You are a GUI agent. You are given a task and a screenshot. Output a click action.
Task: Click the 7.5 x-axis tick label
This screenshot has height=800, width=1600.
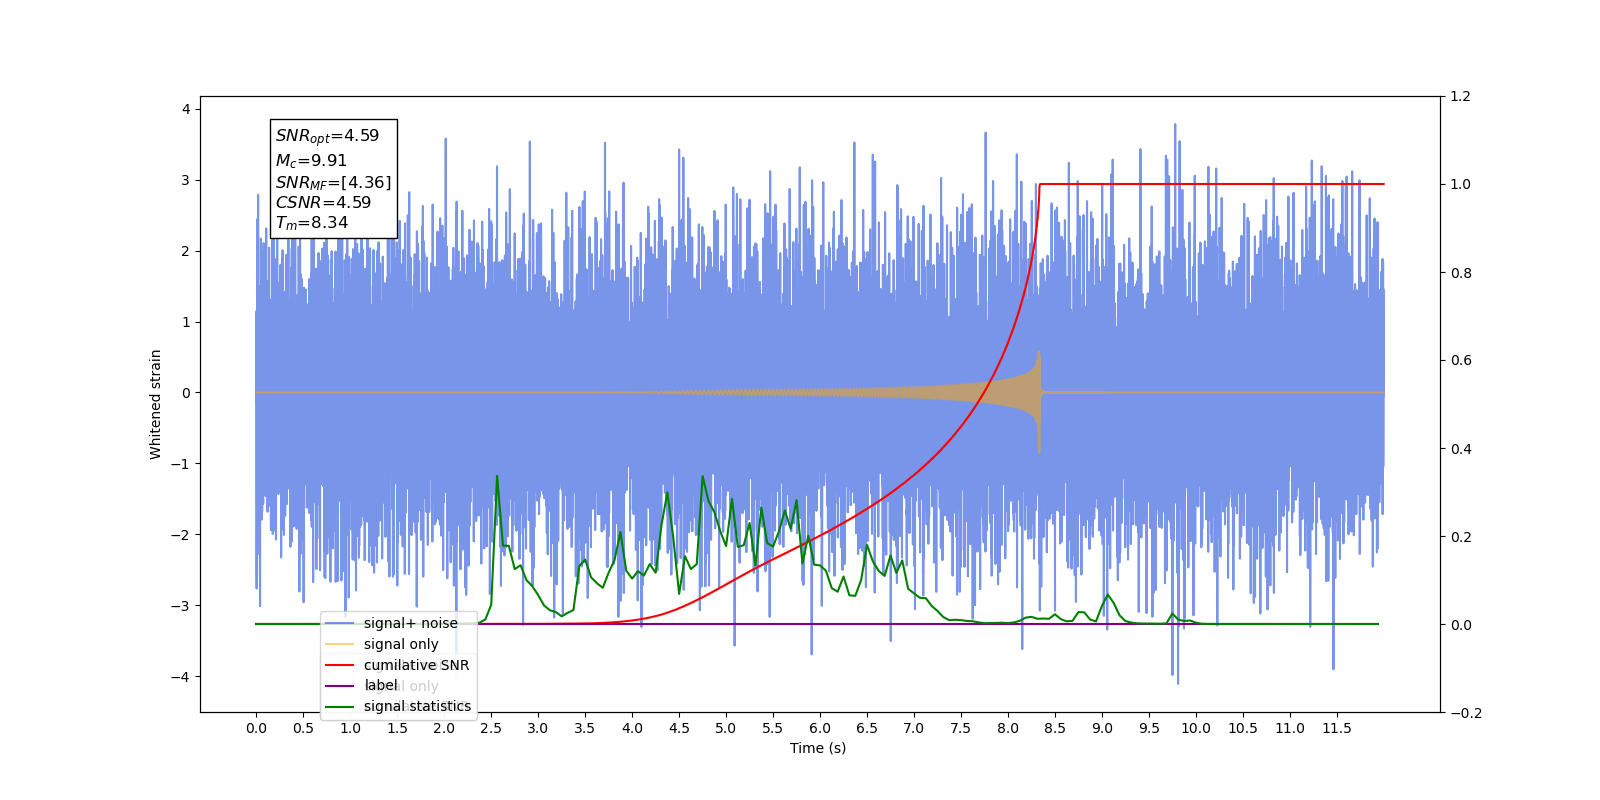pos(961,728)
